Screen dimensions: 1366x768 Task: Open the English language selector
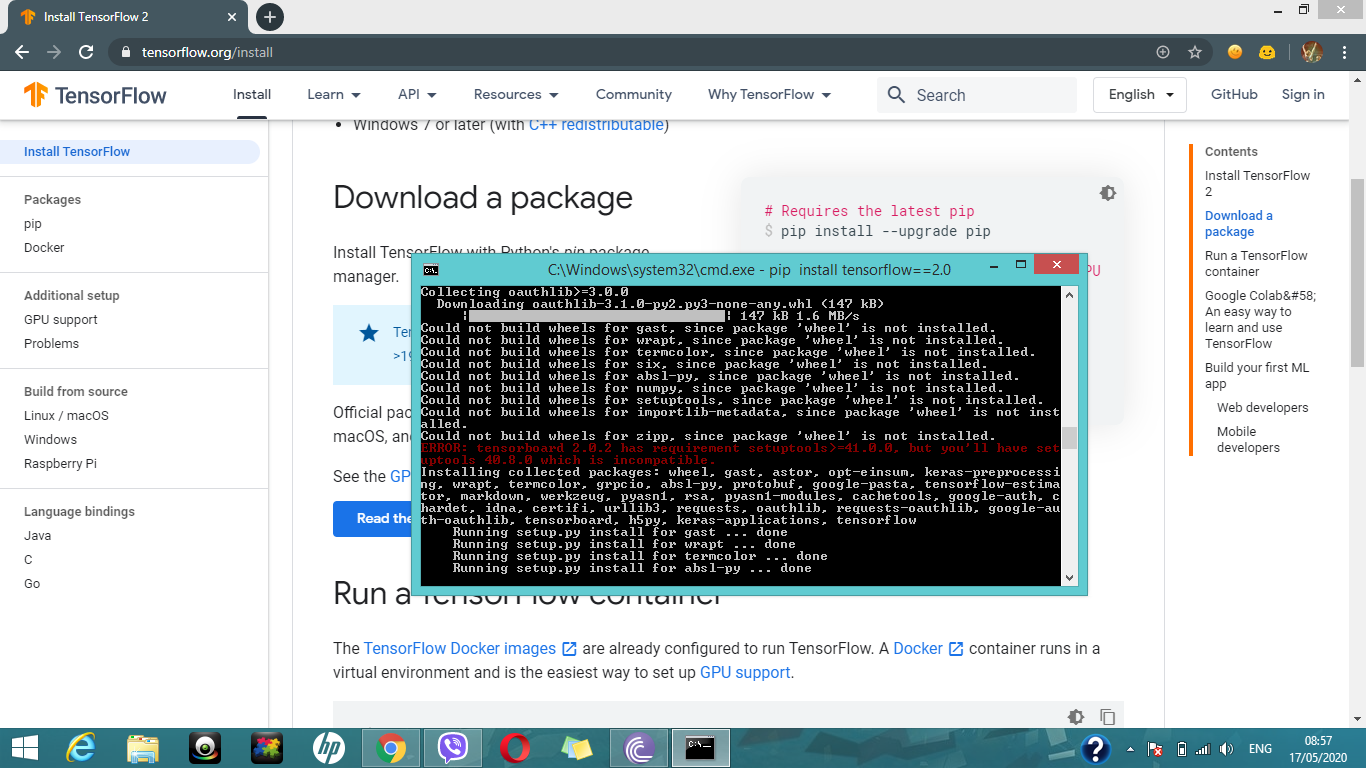1140,95
